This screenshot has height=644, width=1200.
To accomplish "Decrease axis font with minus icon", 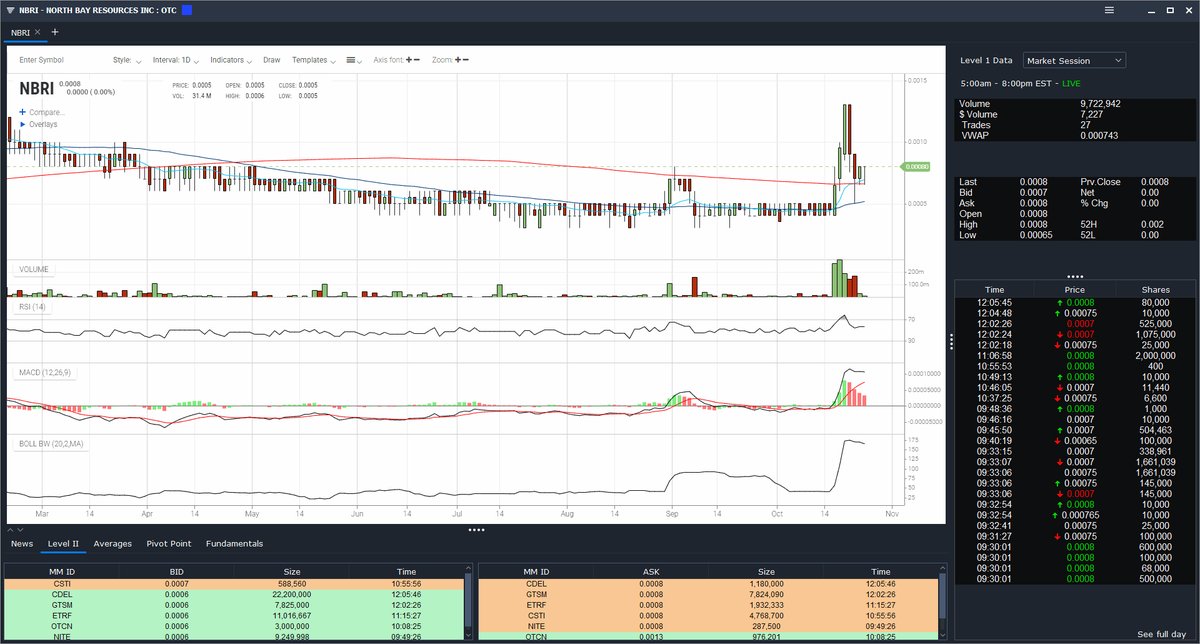I will [x=417, y=60].
